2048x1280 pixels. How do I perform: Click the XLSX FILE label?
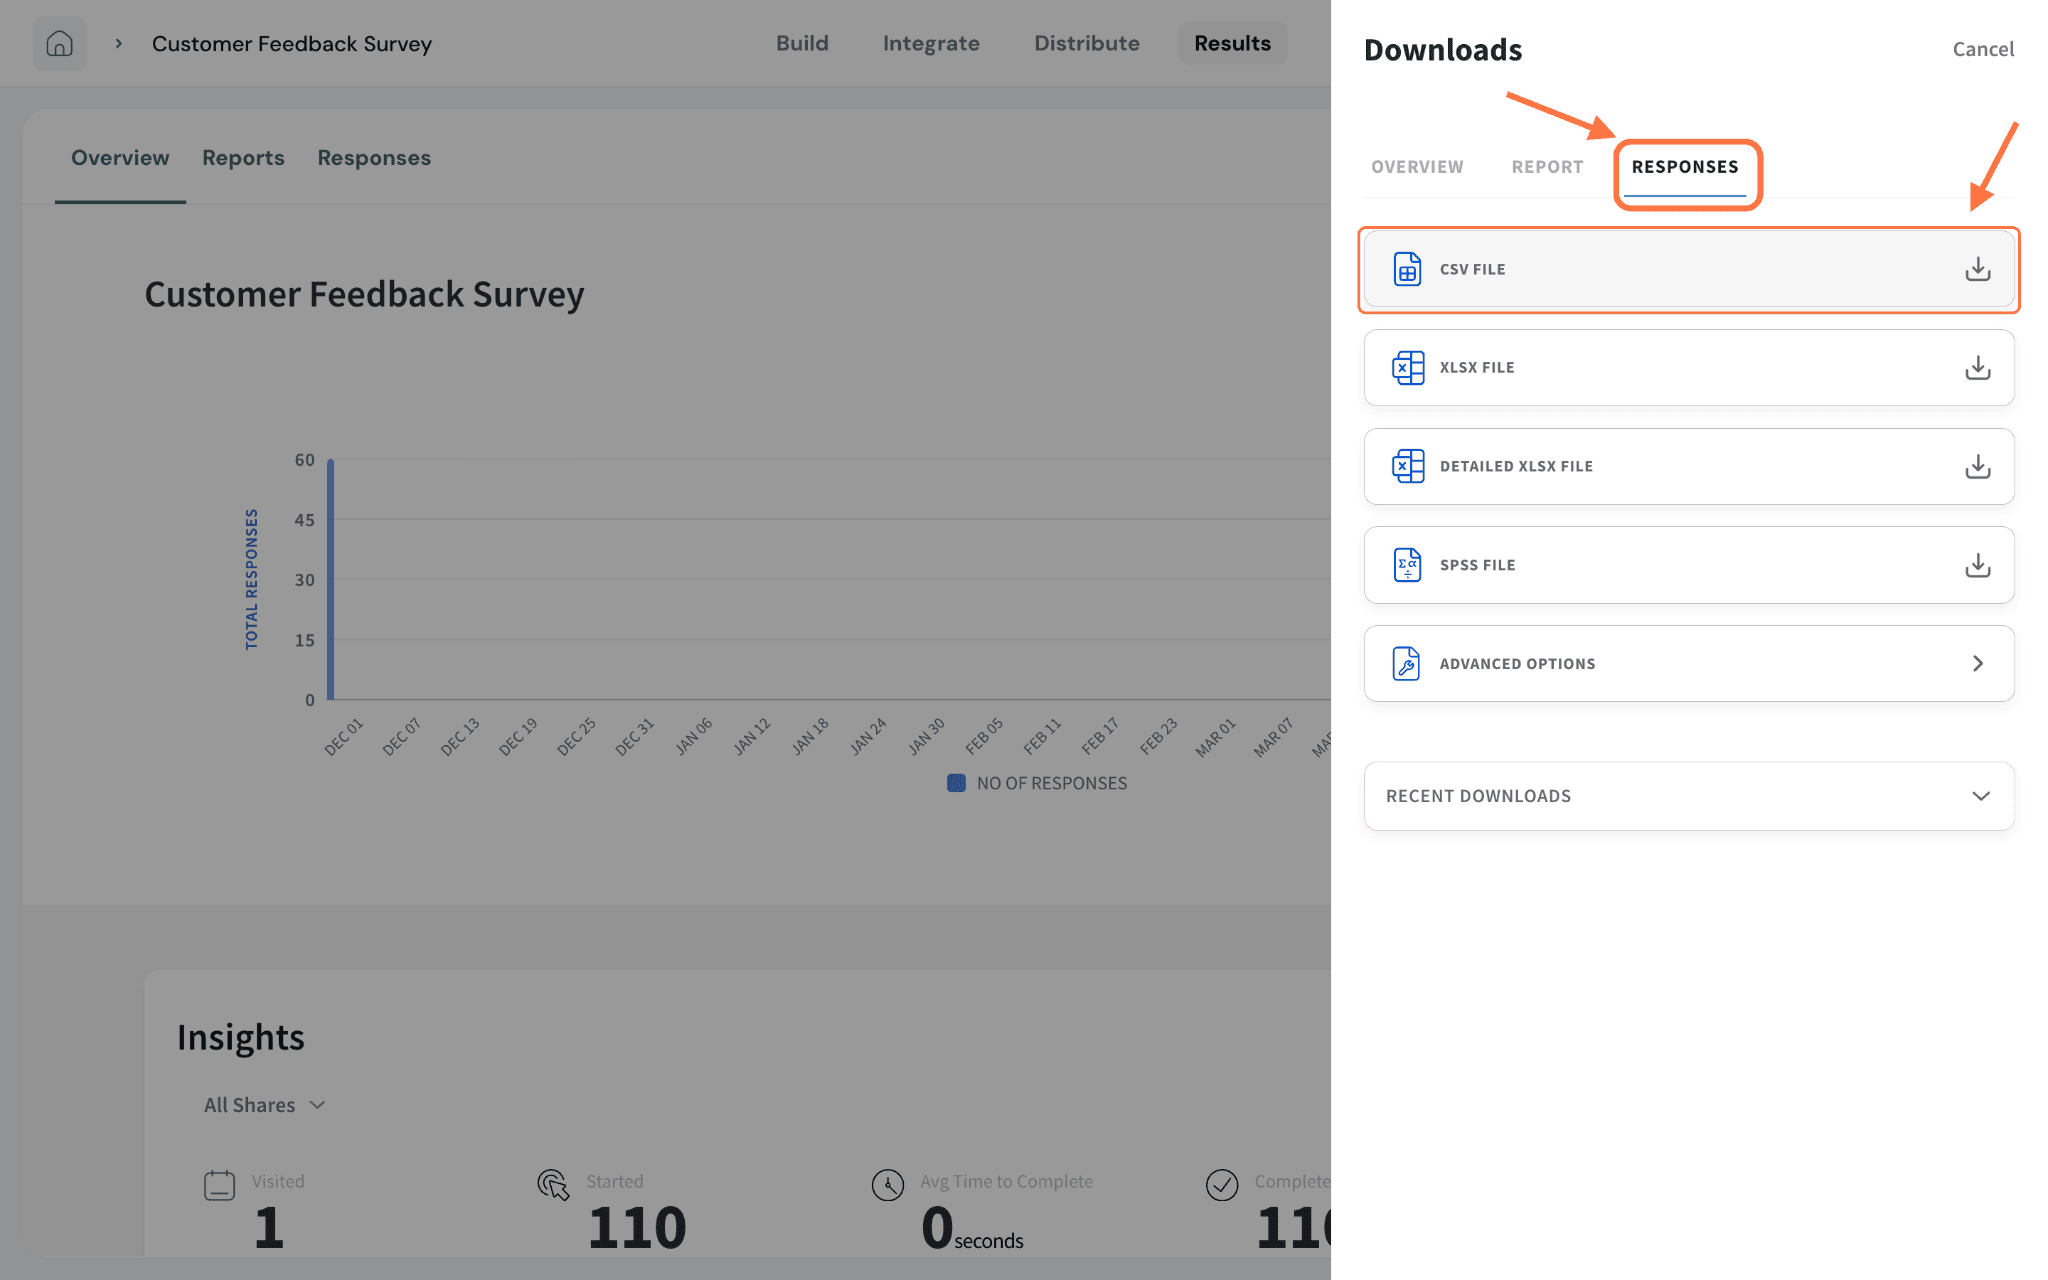pos(1477,368)
